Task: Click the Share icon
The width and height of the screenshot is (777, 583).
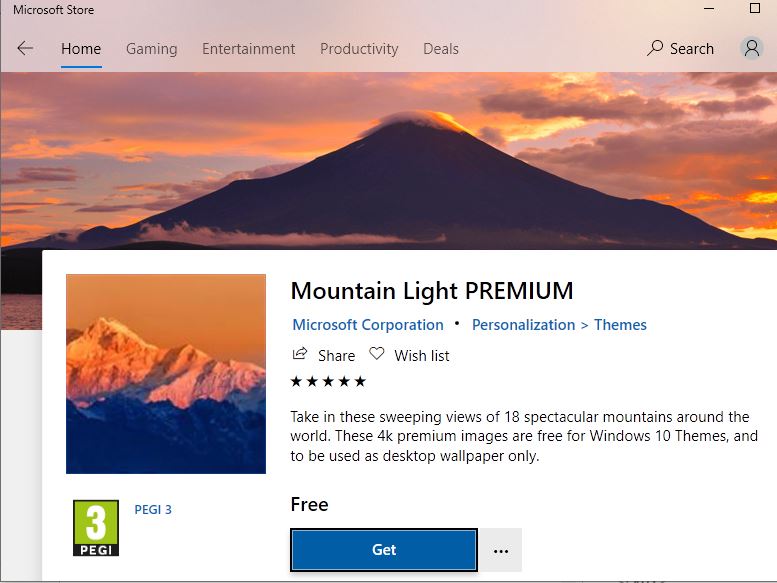Action: [x=299, y=355]
